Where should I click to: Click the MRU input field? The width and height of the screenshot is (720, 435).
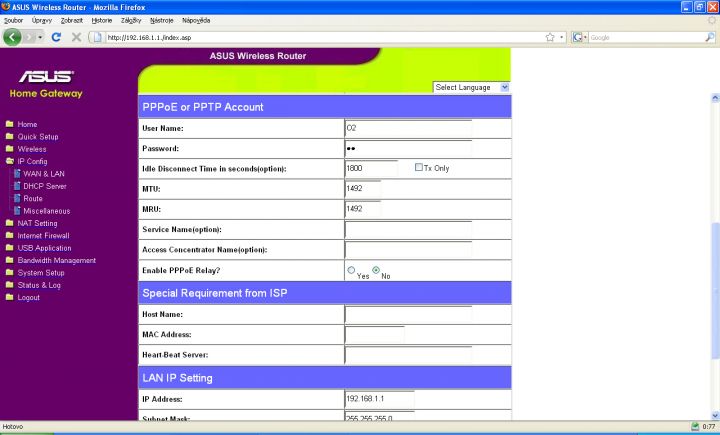pos(363,209)
